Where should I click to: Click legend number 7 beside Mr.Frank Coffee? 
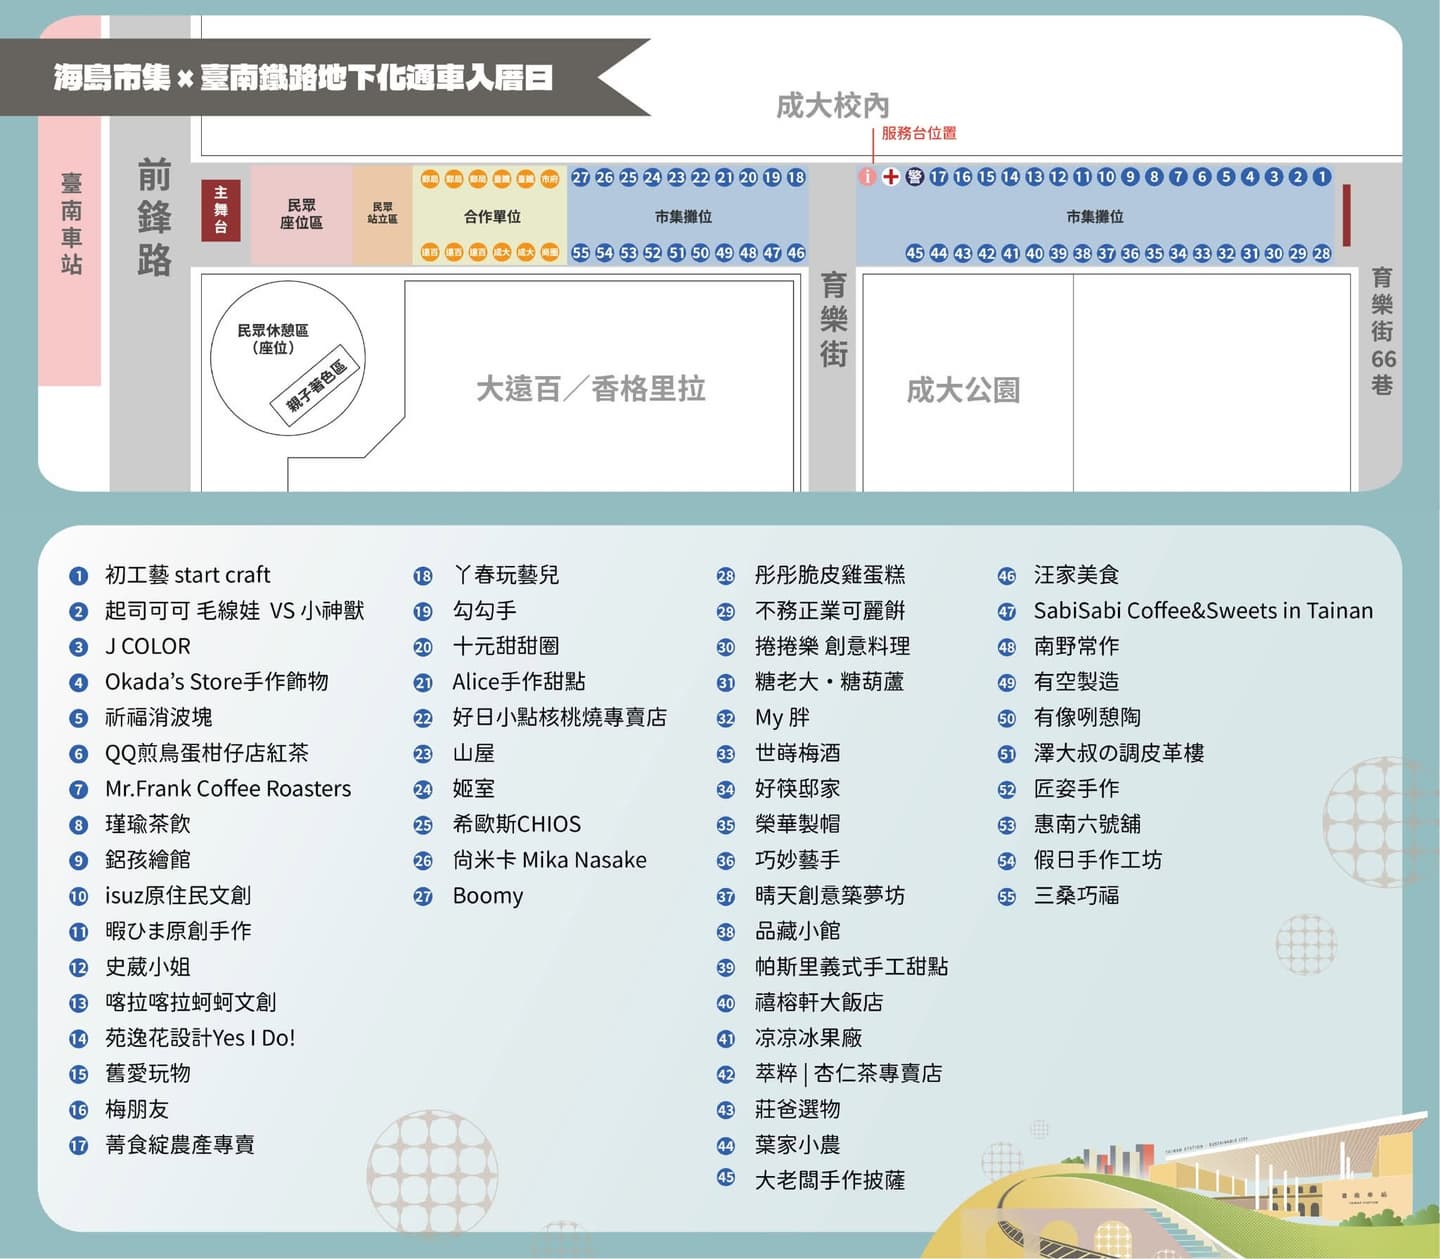(79, 789)
